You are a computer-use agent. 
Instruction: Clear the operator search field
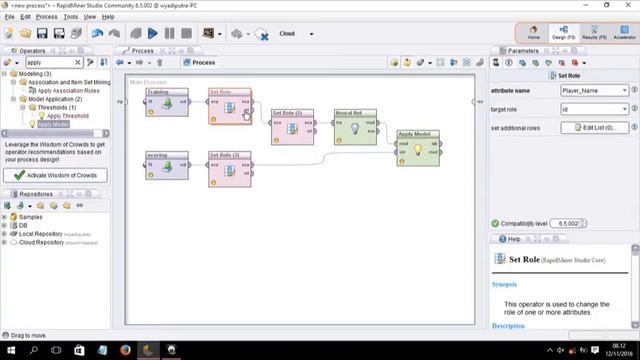click(x=78, y=62)
